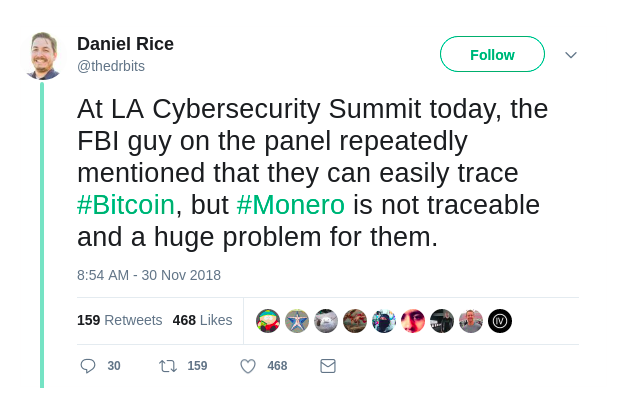Click the black circle IV logo avatar
The image size is (626, 413).
[x=500, y=321]
